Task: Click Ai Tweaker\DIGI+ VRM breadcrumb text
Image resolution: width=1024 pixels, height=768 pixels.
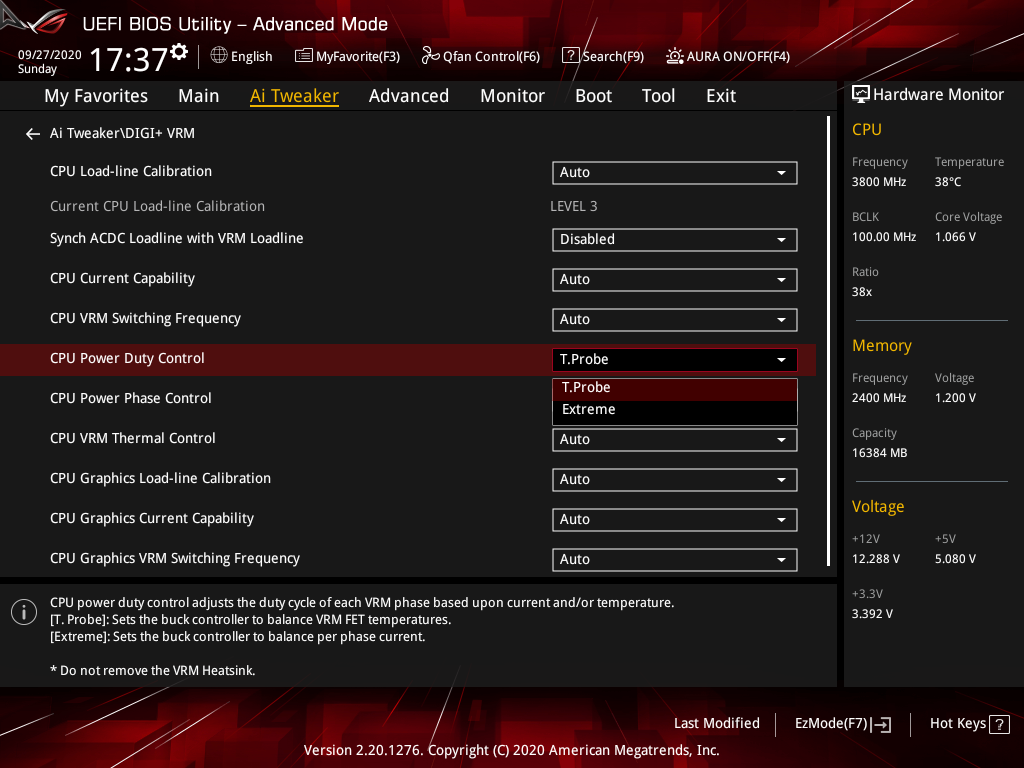Action: coord(122,133)
